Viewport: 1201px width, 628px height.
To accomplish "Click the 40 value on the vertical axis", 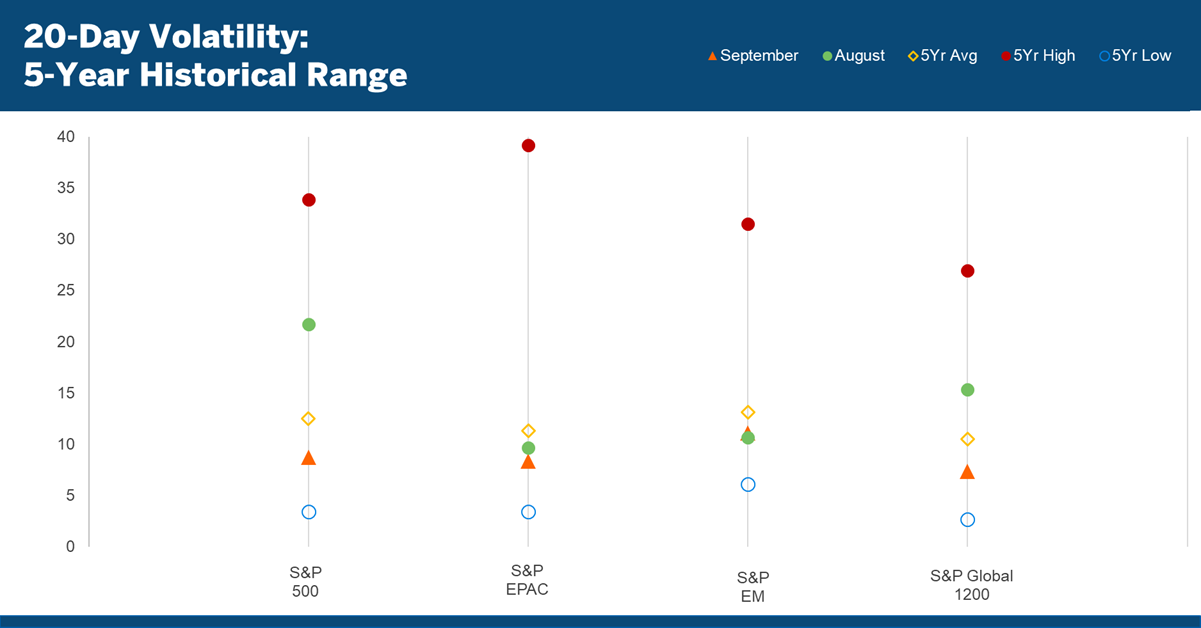I will click(66, 136).
